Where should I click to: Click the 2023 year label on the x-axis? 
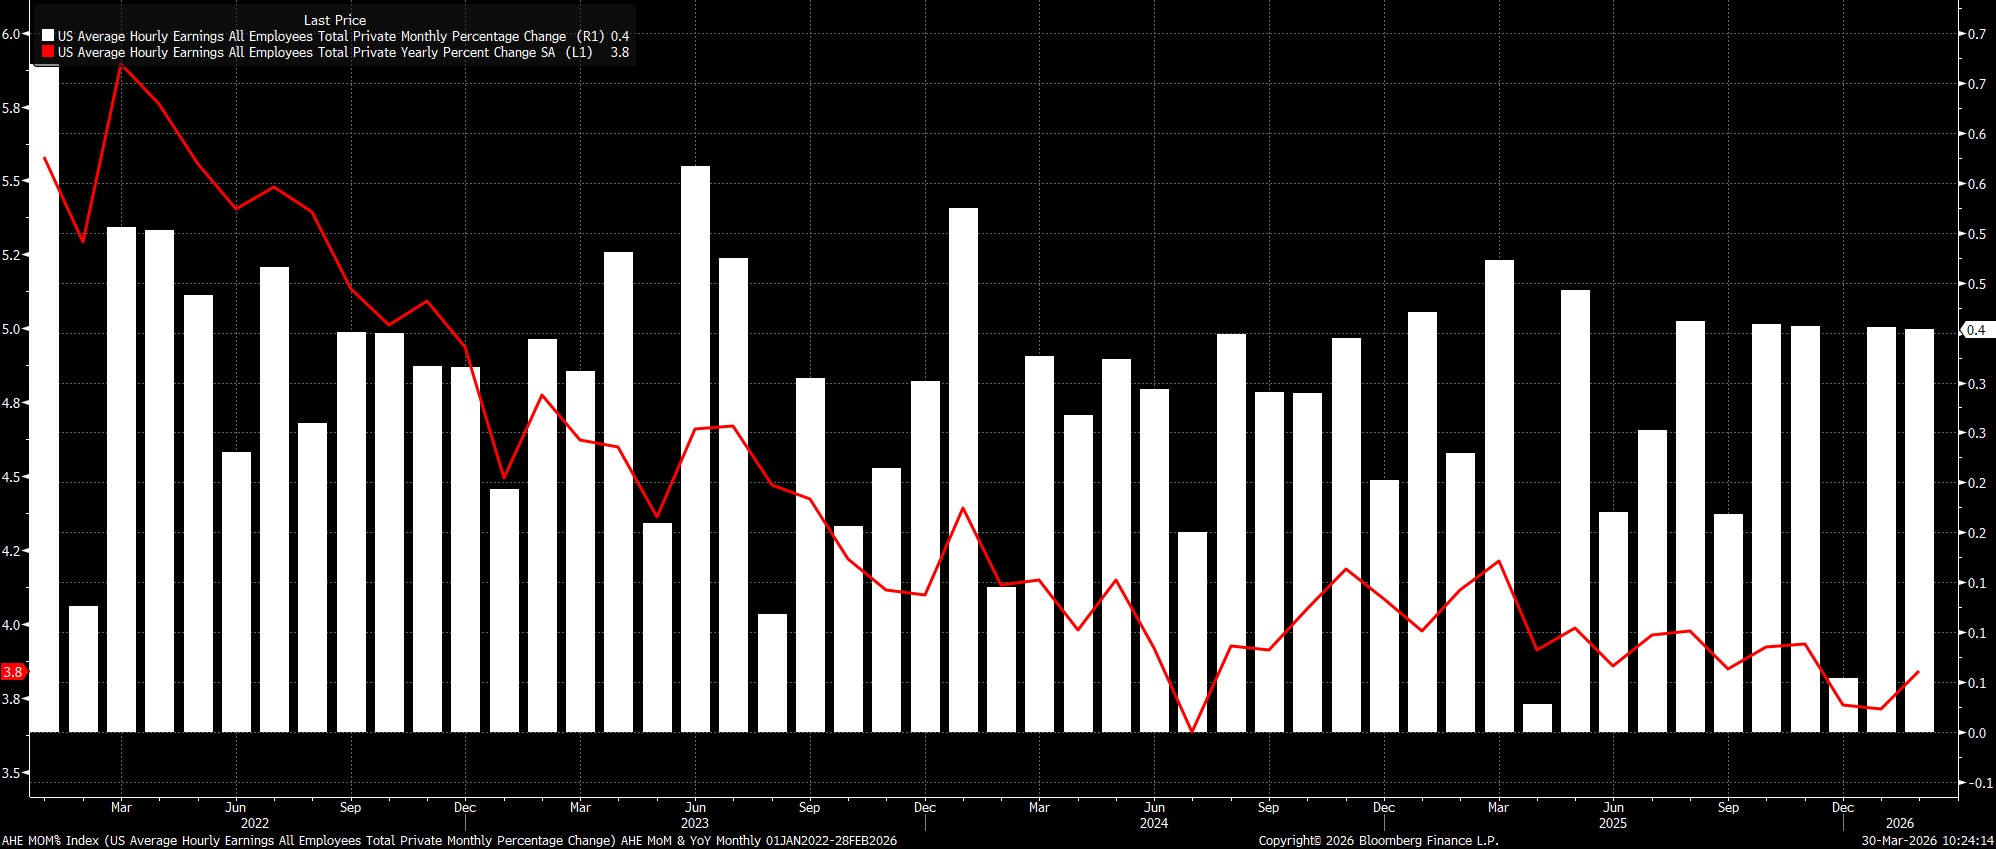click(x=695, y=823)
